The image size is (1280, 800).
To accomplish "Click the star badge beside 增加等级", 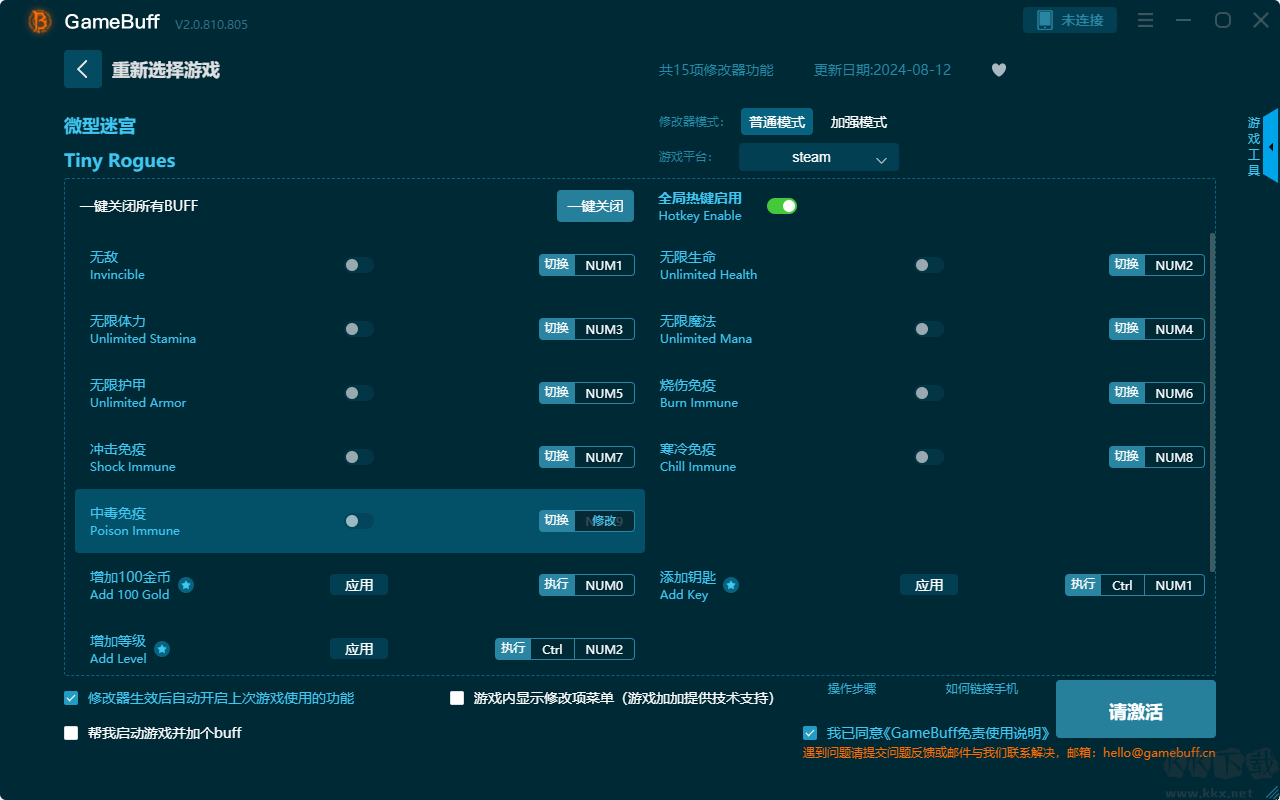I will [x=162, y=649].
